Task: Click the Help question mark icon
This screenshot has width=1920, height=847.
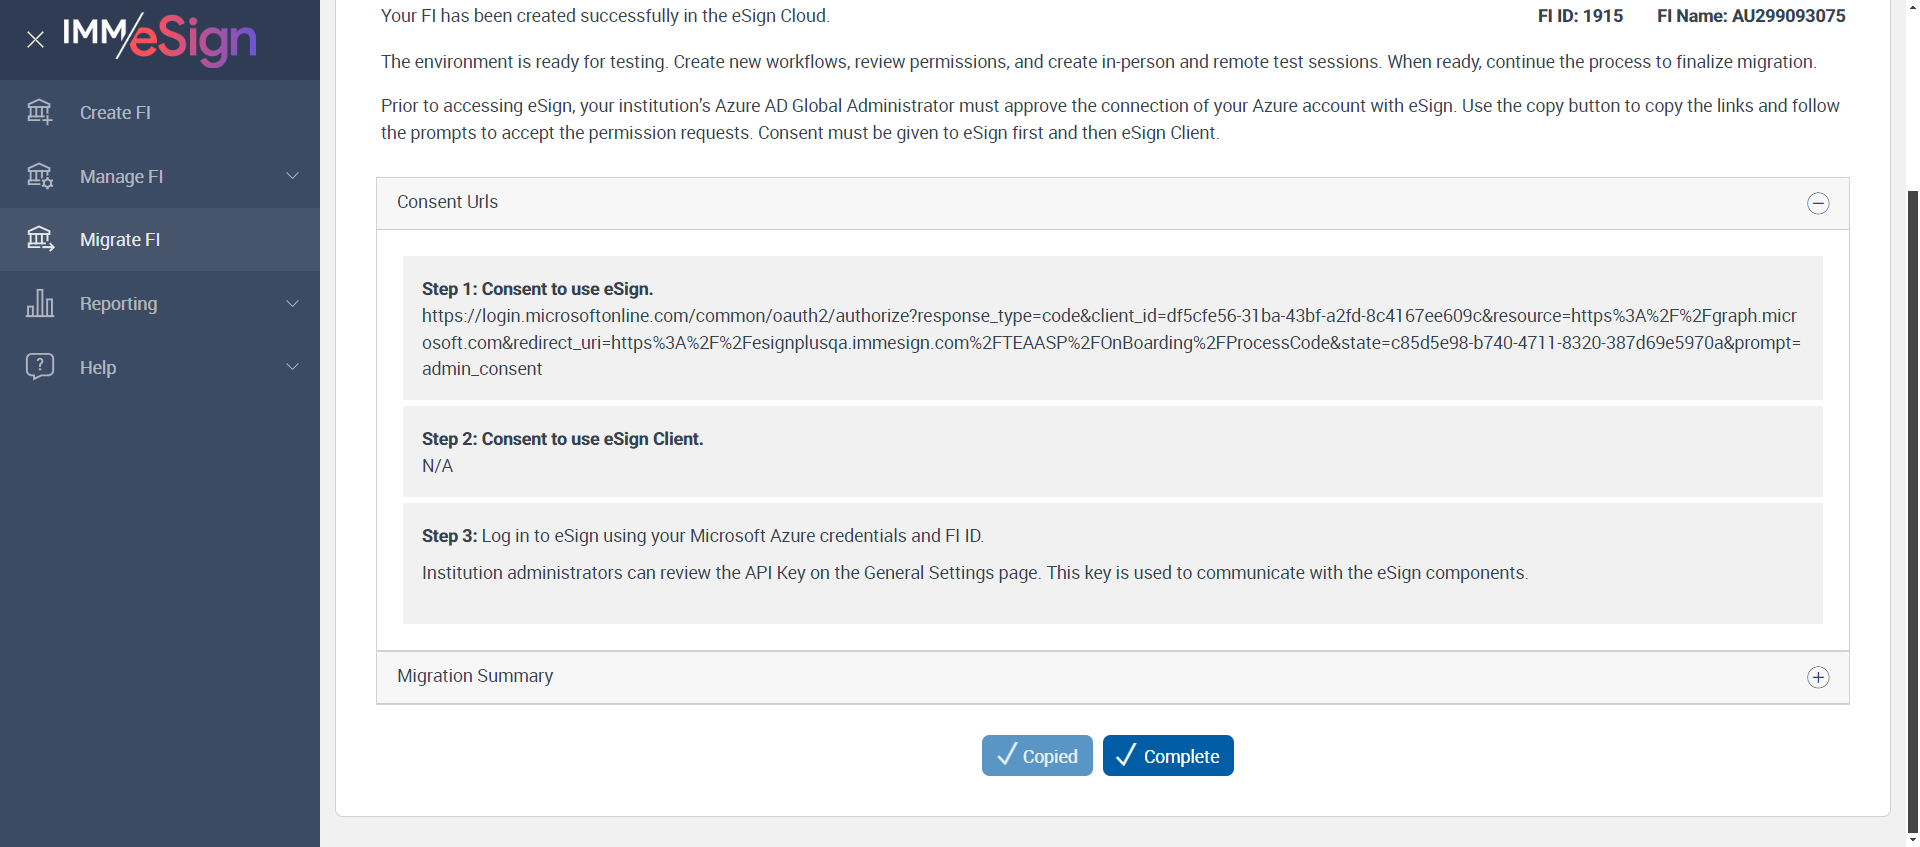Action: pos(40,366)
